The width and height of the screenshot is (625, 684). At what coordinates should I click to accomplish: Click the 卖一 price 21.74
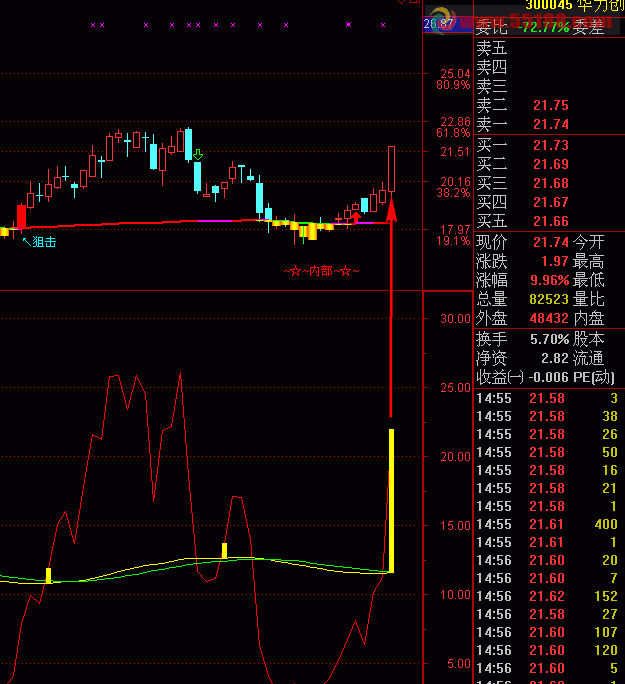551,124
